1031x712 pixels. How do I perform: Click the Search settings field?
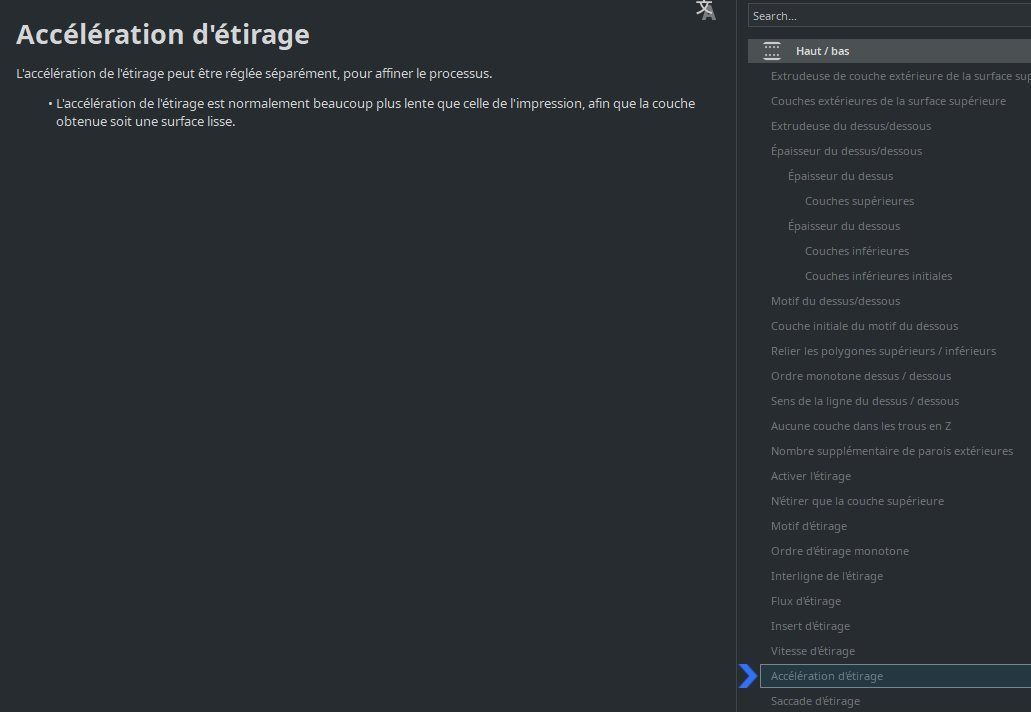click(x=890, y=16)
